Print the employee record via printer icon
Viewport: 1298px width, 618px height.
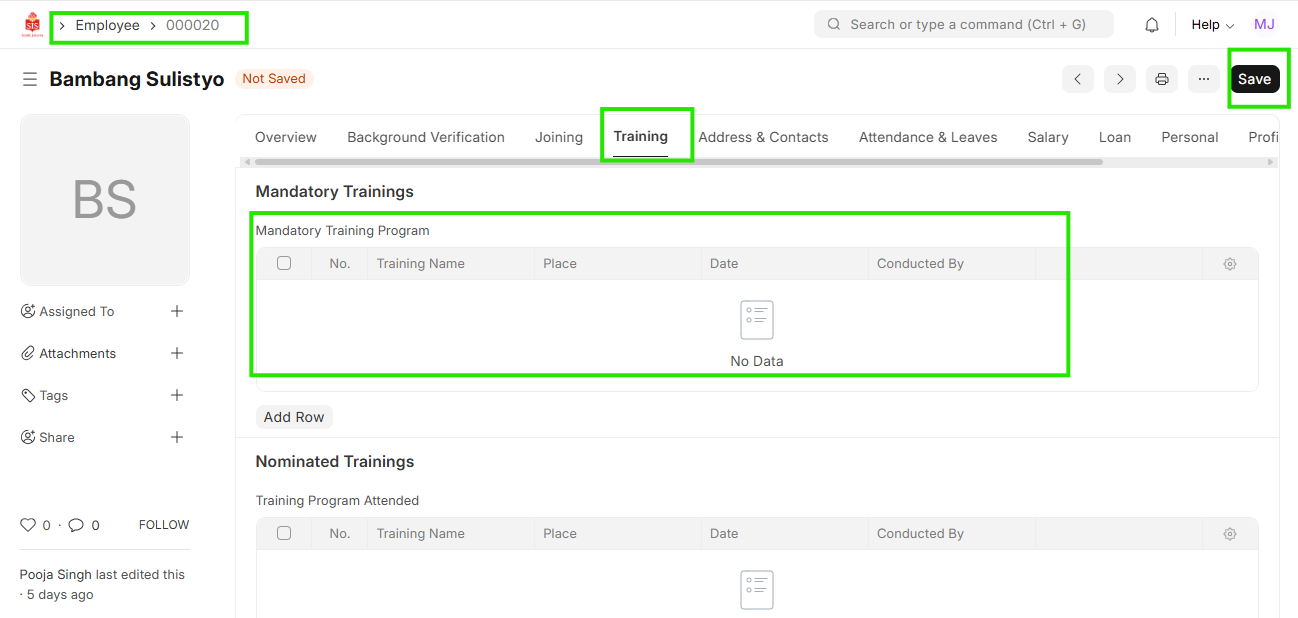1161,79
